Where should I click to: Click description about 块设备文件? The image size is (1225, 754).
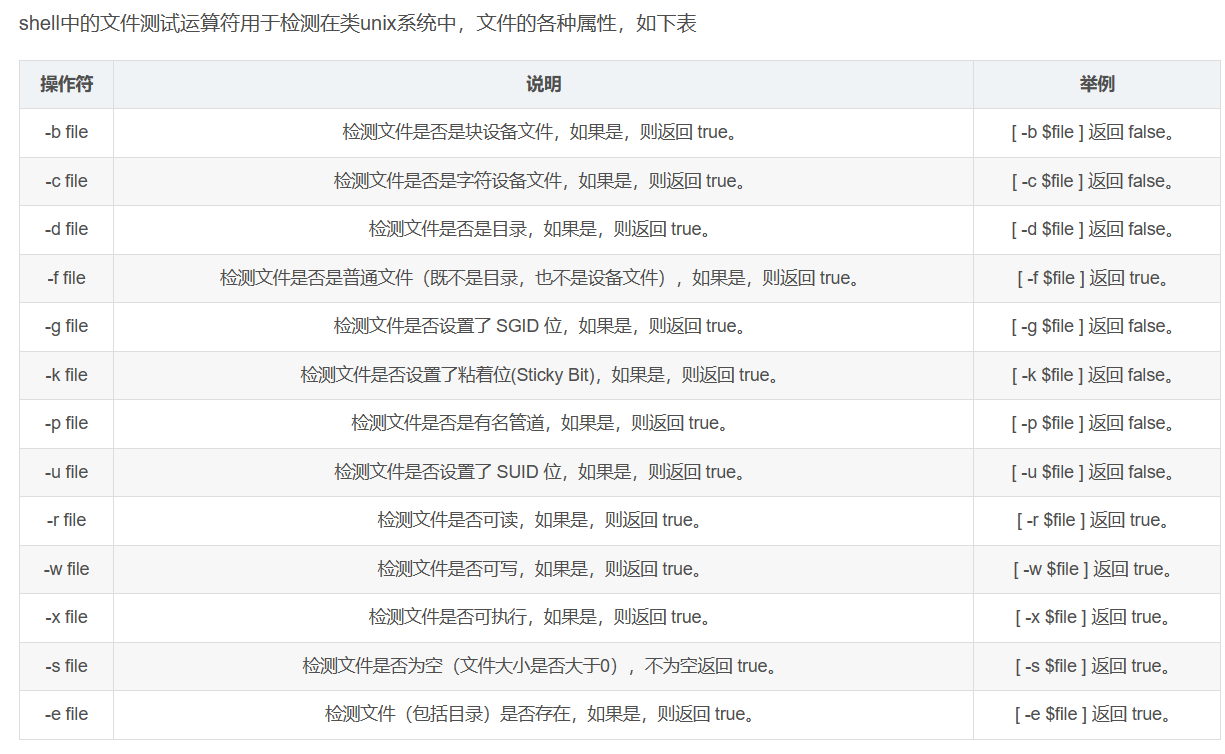coord(543,132)
